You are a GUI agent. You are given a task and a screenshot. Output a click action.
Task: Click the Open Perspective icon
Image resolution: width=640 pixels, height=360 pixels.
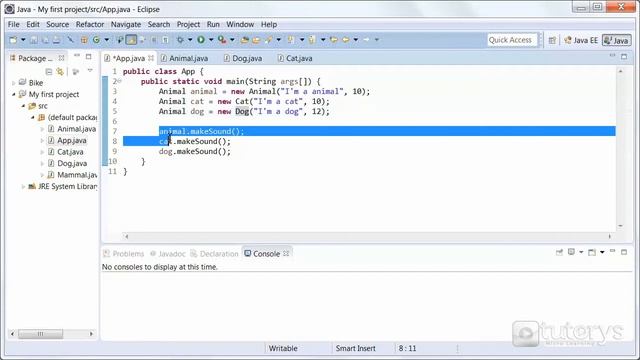552,40
